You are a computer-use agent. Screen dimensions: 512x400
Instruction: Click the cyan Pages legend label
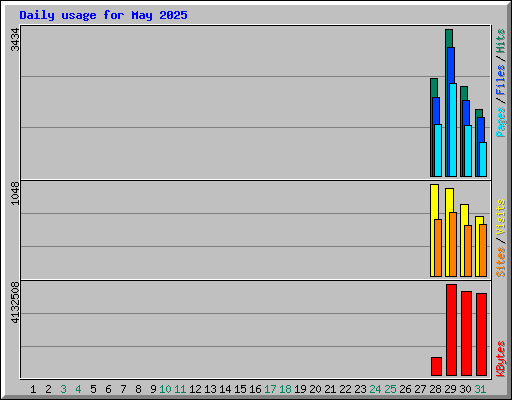(500, 122)
